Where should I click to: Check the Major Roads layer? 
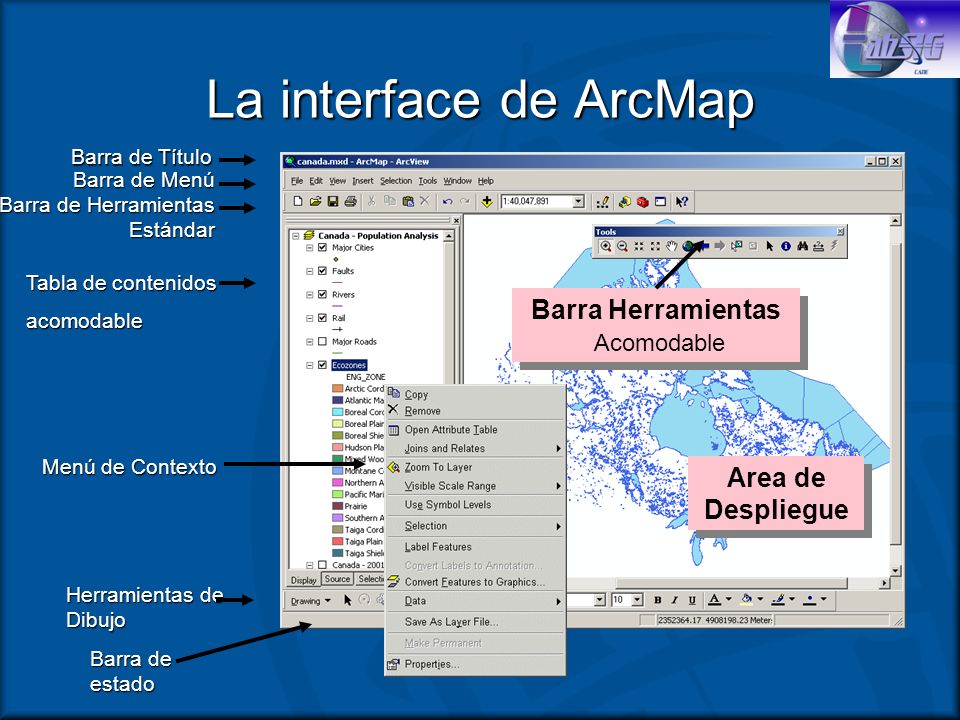pos(323,342)
